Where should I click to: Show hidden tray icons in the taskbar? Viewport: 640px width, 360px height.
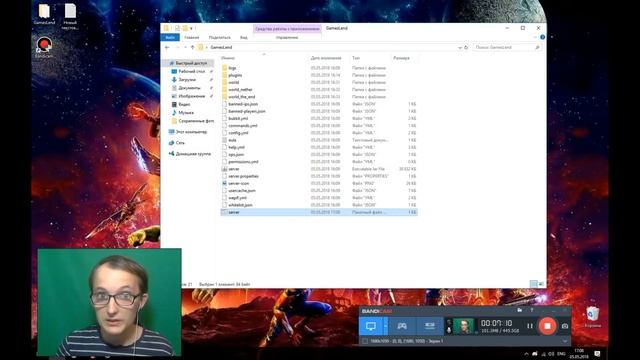[x=526, y=354]
